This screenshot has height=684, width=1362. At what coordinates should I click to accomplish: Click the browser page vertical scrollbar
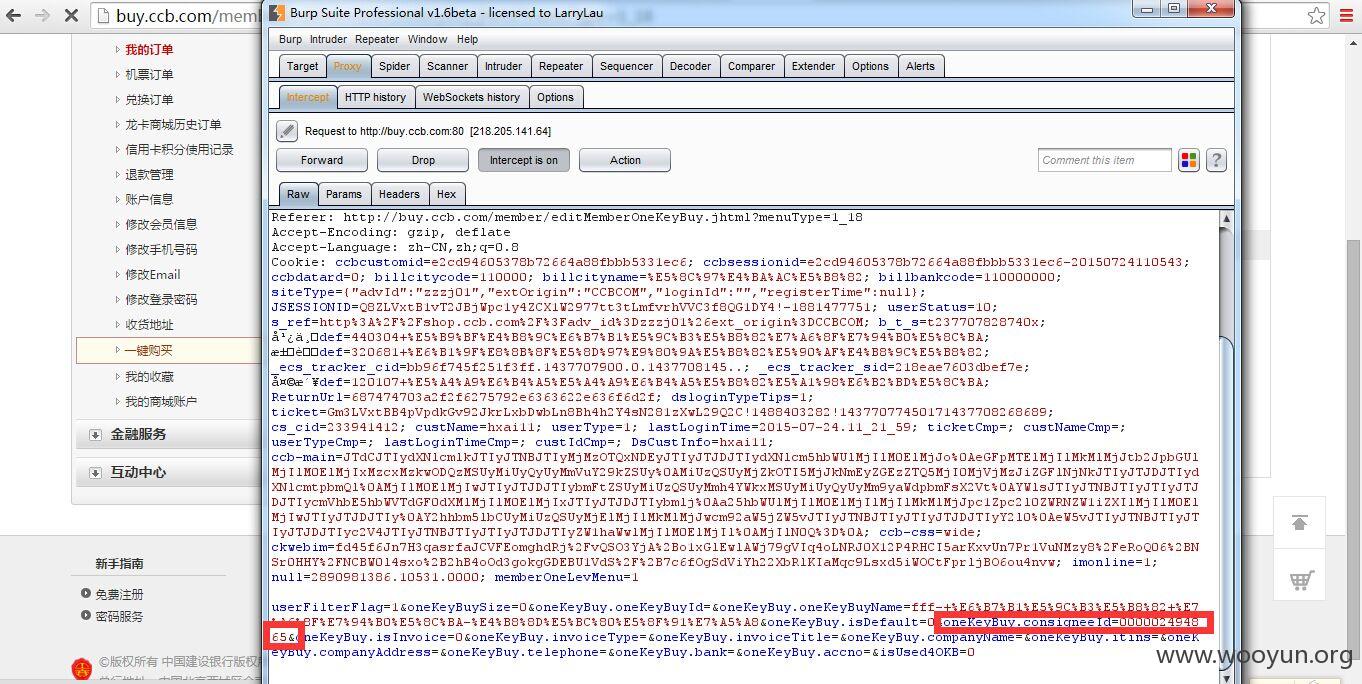pos(1352,360)
